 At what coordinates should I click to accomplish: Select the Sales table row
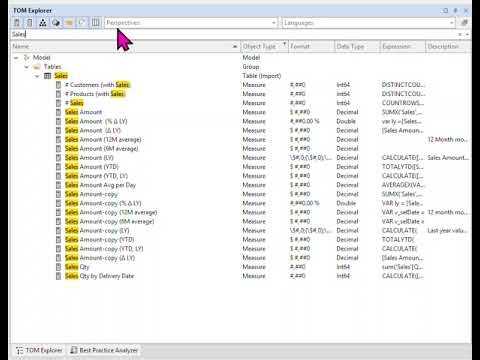(240, 76)
